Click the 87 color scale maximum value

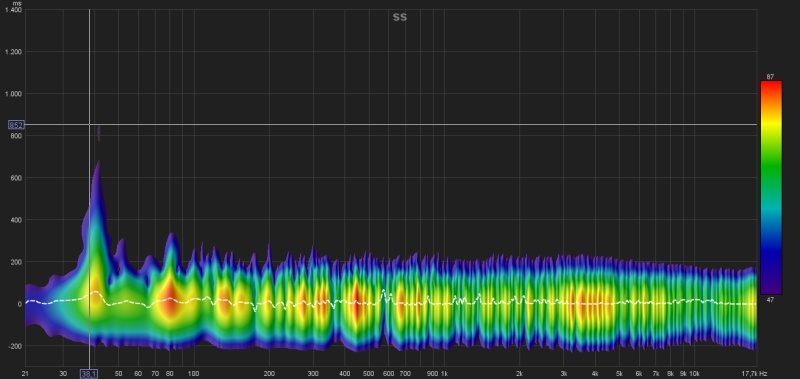click(x=770, y=77)
